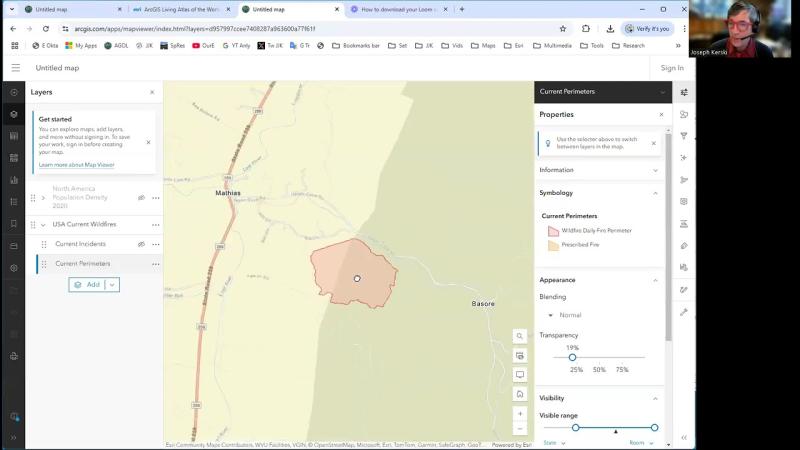This screenshot has width=800, height=450.
Task: Click the map Home extent button
Action: (519, 394)
